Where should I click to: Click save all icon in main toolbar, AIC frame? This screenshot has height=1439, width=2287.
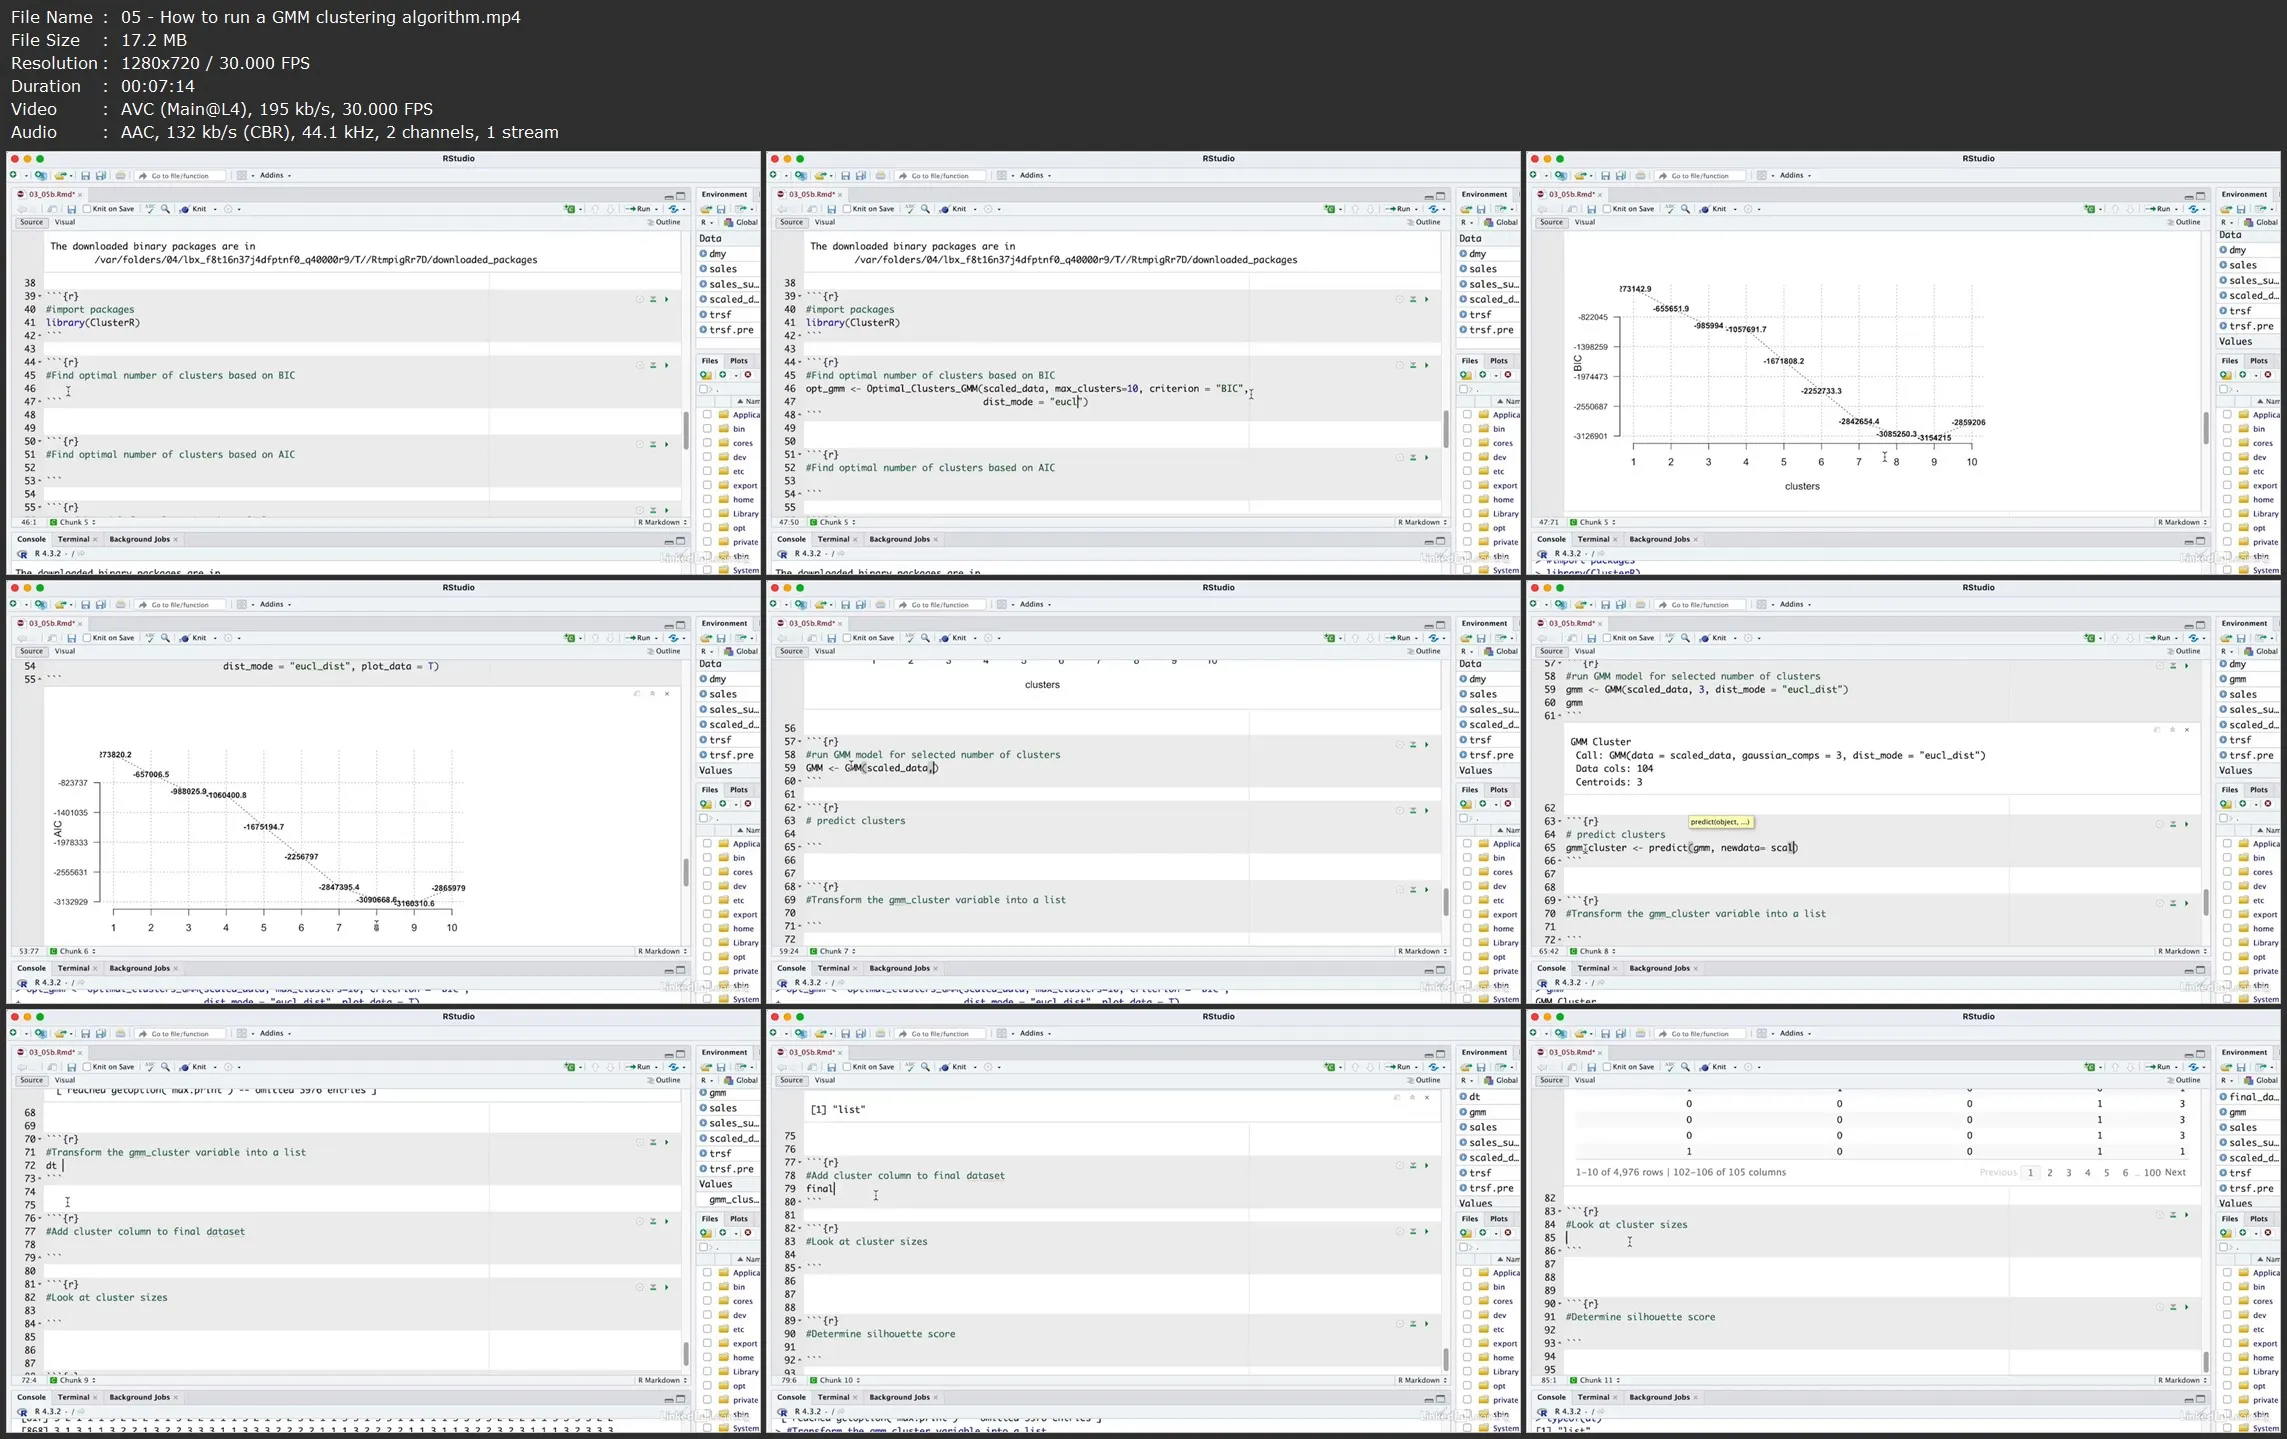coord(101,605)
